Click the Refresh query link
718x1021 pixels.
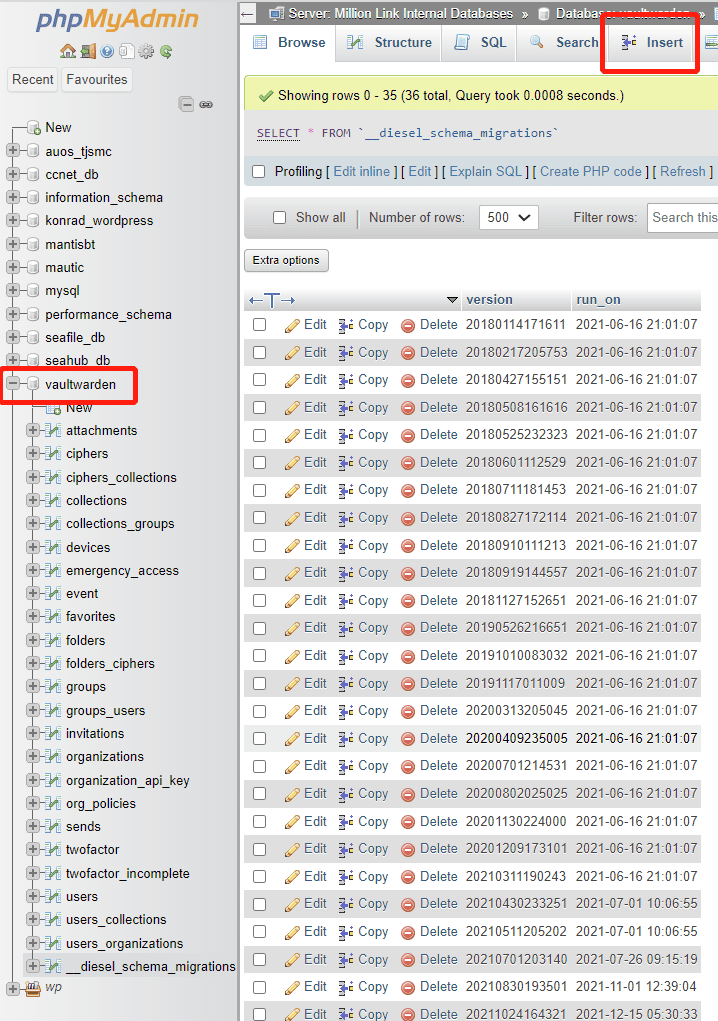click(x=683, y=171)
